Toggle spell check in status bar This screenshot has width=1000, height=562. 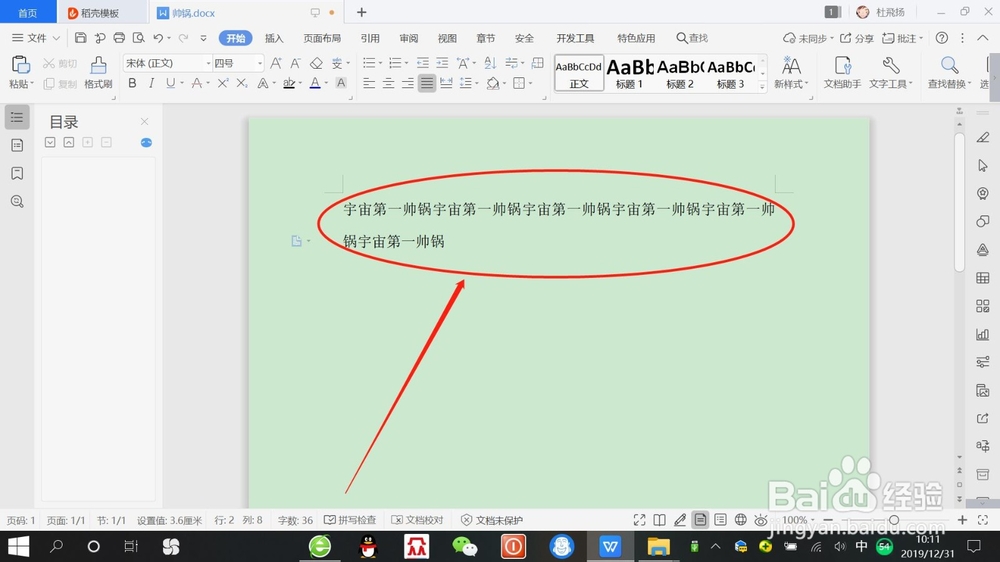pos(350,520)
